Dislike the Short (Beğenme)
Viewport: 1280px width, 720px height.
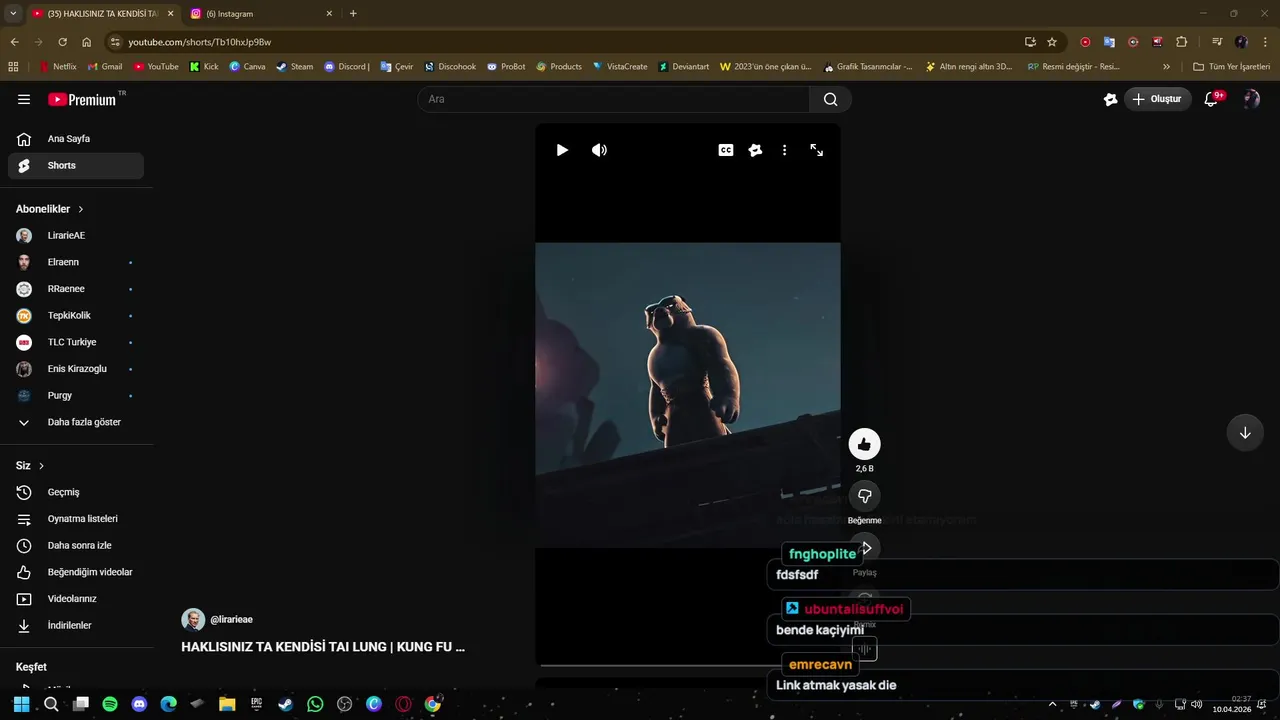tap(864, 496)
